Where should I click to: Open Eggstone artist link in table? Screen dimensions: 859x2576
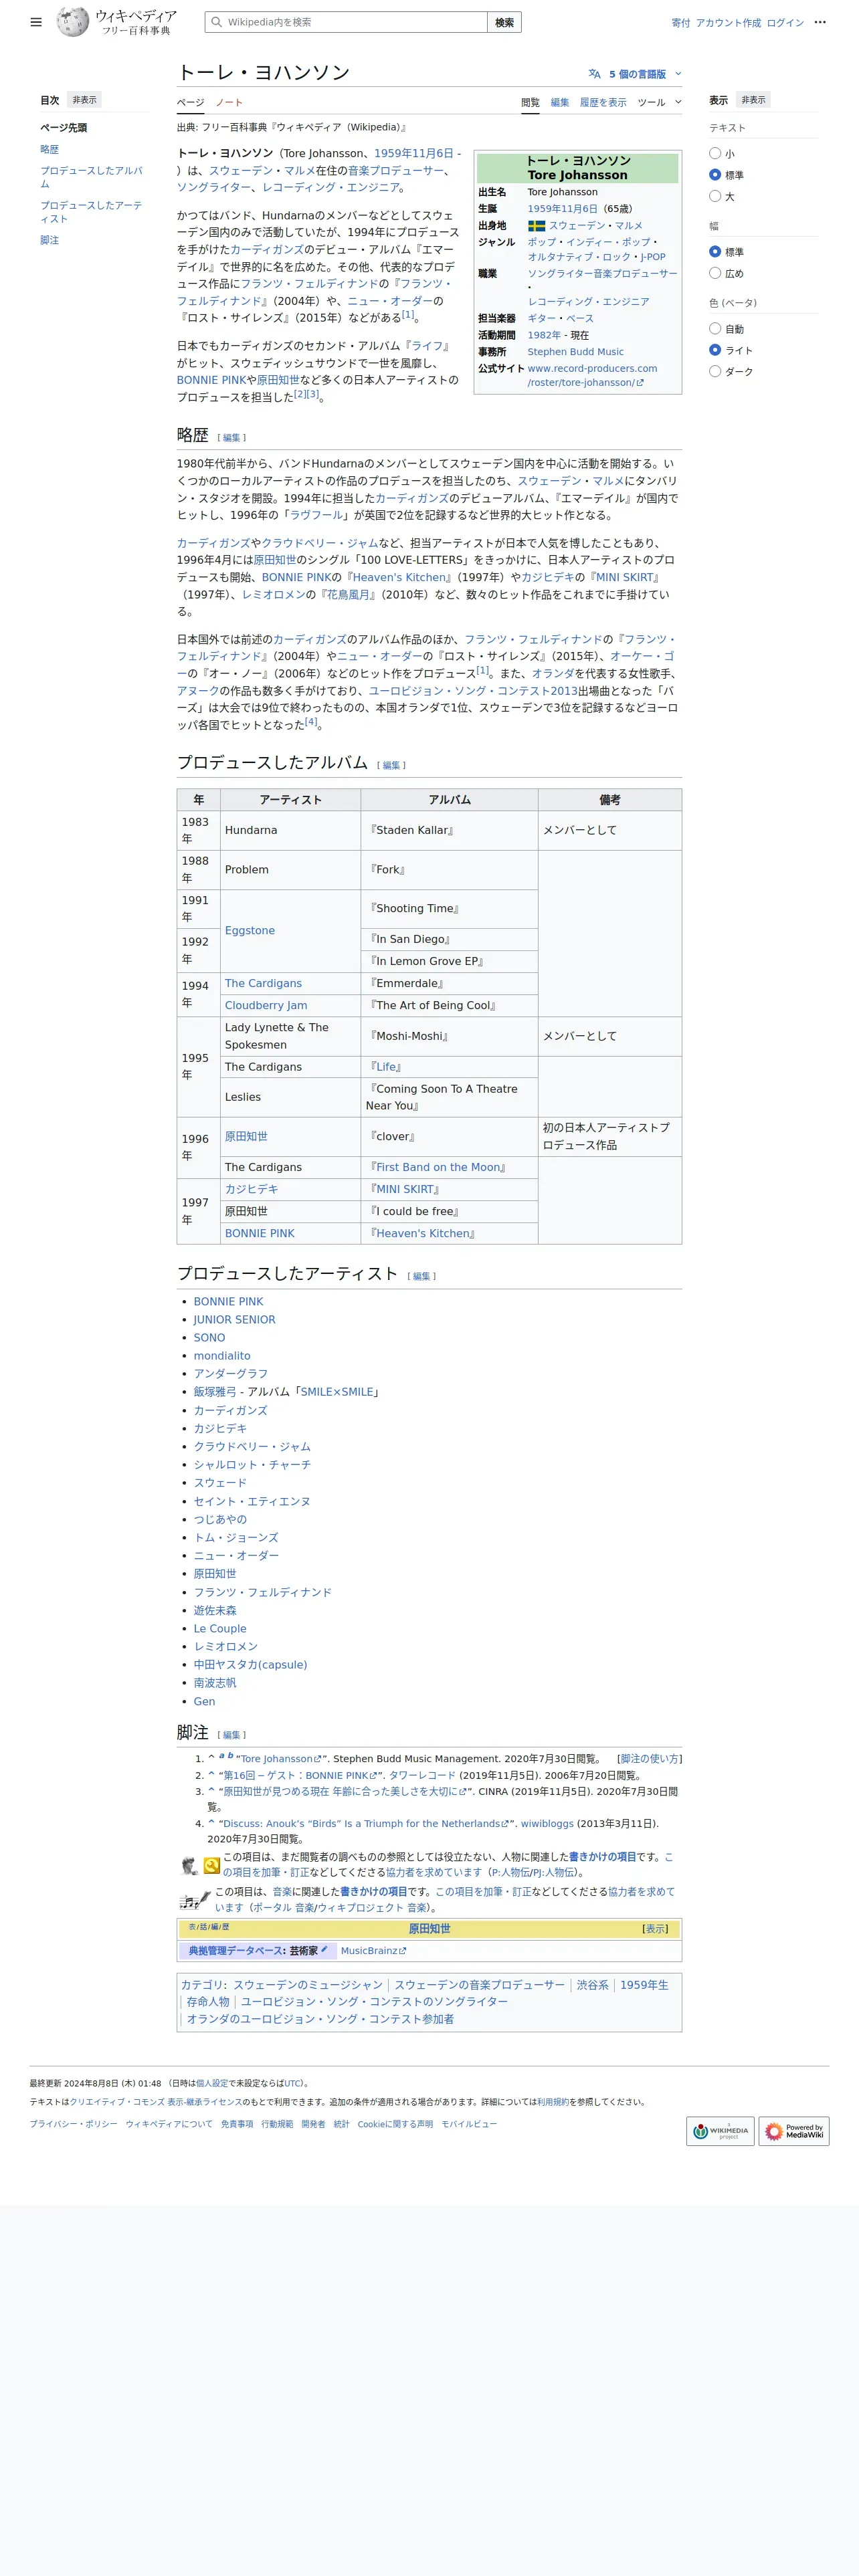point(250,930)
